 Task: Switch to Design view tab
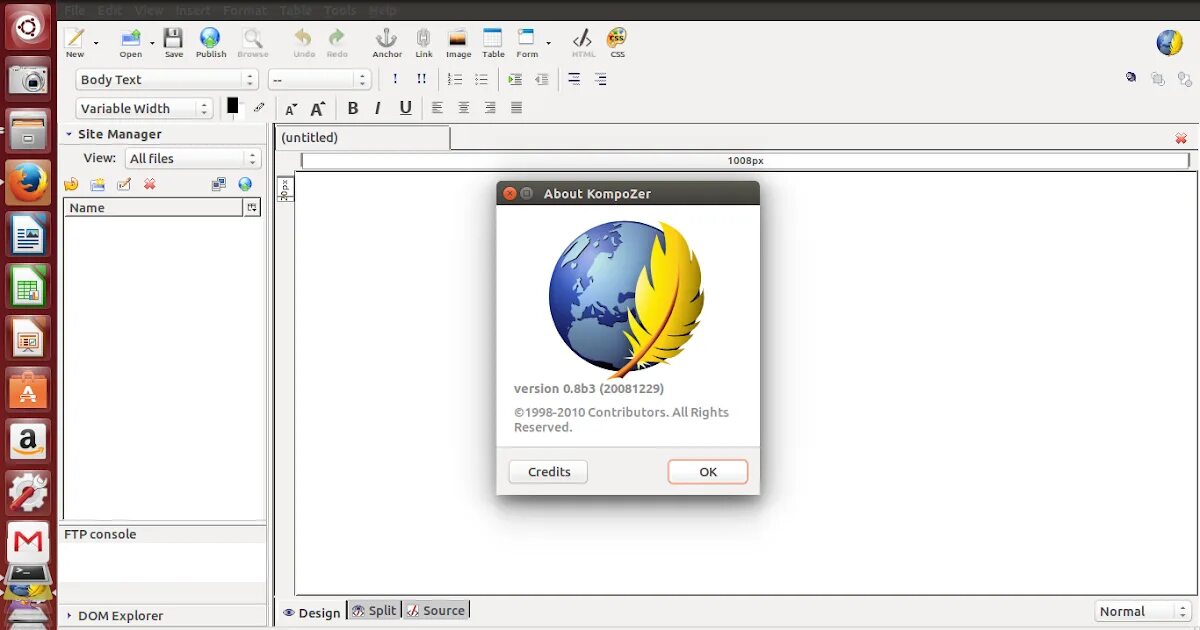pyautogui.click(x=311, y=612)
